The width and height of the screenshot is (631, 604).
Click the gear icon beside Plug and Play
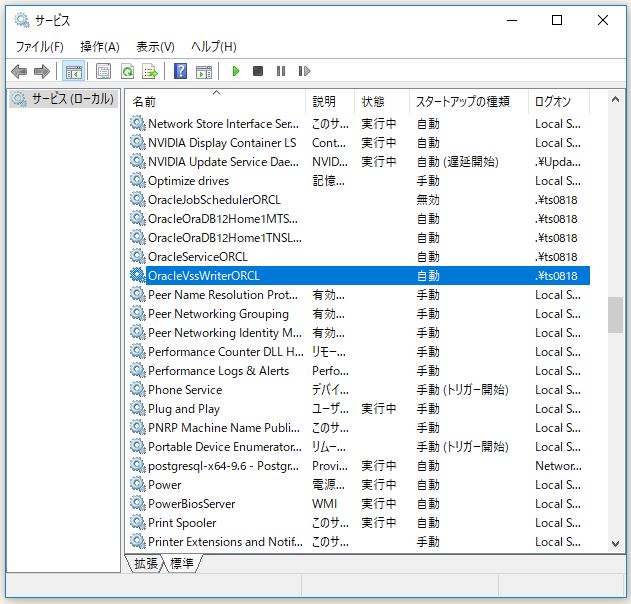click(138, 409)
